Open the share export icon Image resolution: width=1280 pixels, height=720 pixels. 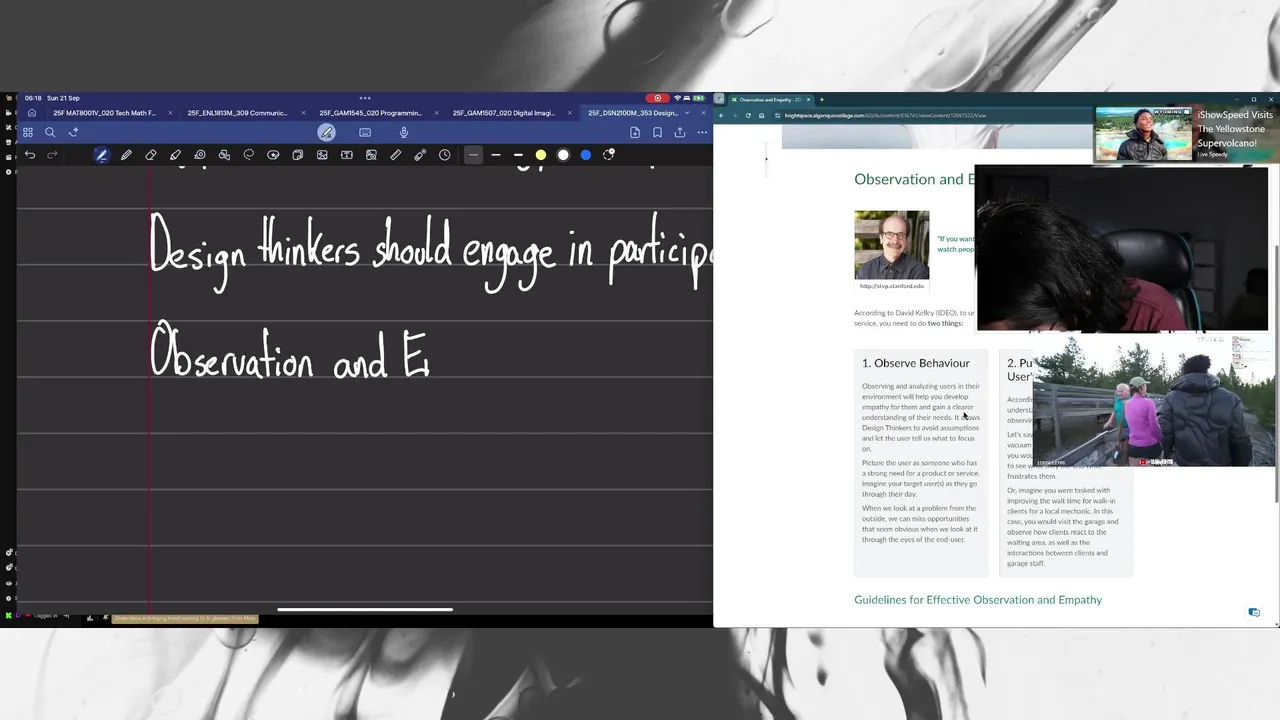pos(680,132)
